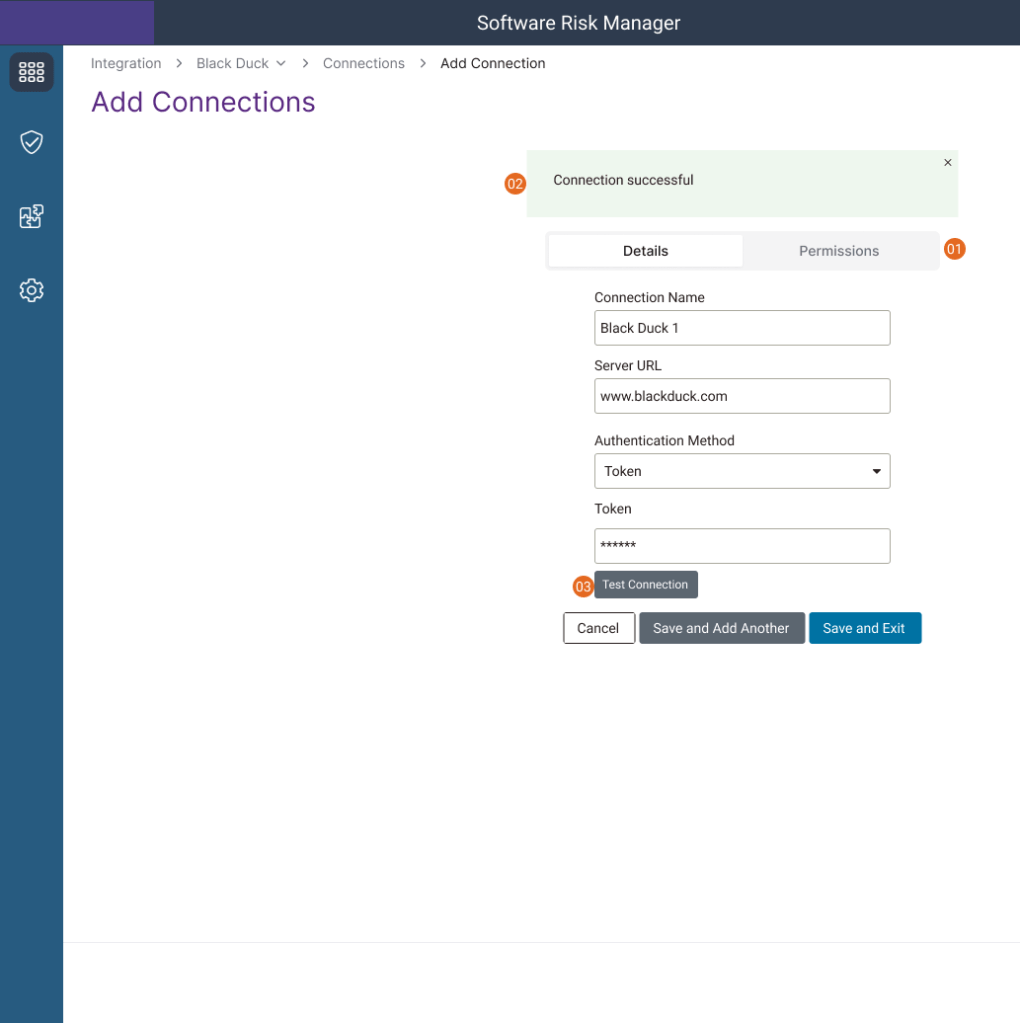Image resolution: width=1020 pixels, height=1023 pixels.
Task: Click the orange 03 annotation marker
Action: pos(583,586)
